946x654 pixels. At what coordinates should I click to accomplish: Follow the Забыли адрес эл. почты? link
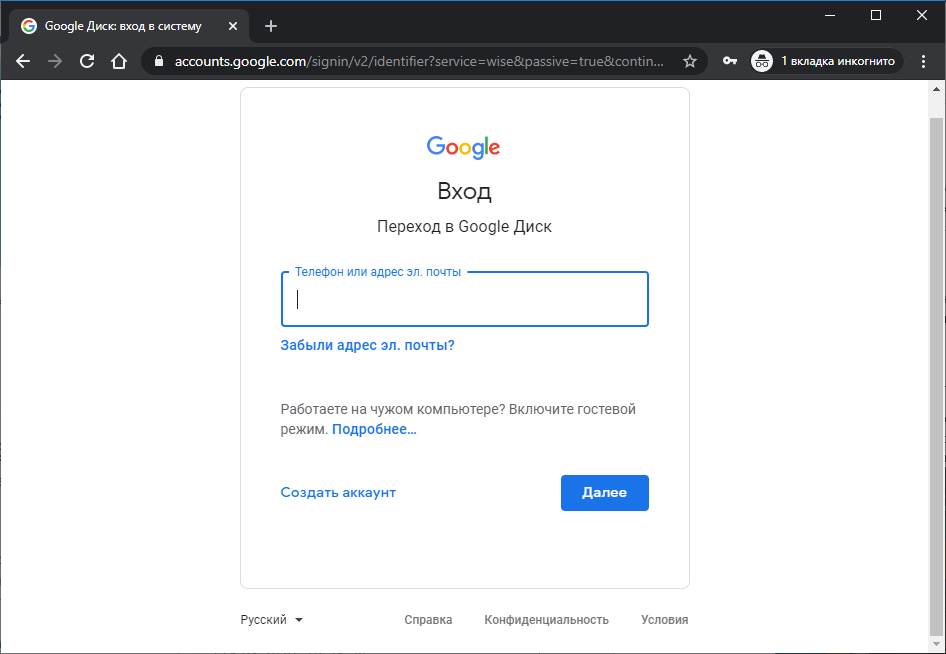[367, 345]
